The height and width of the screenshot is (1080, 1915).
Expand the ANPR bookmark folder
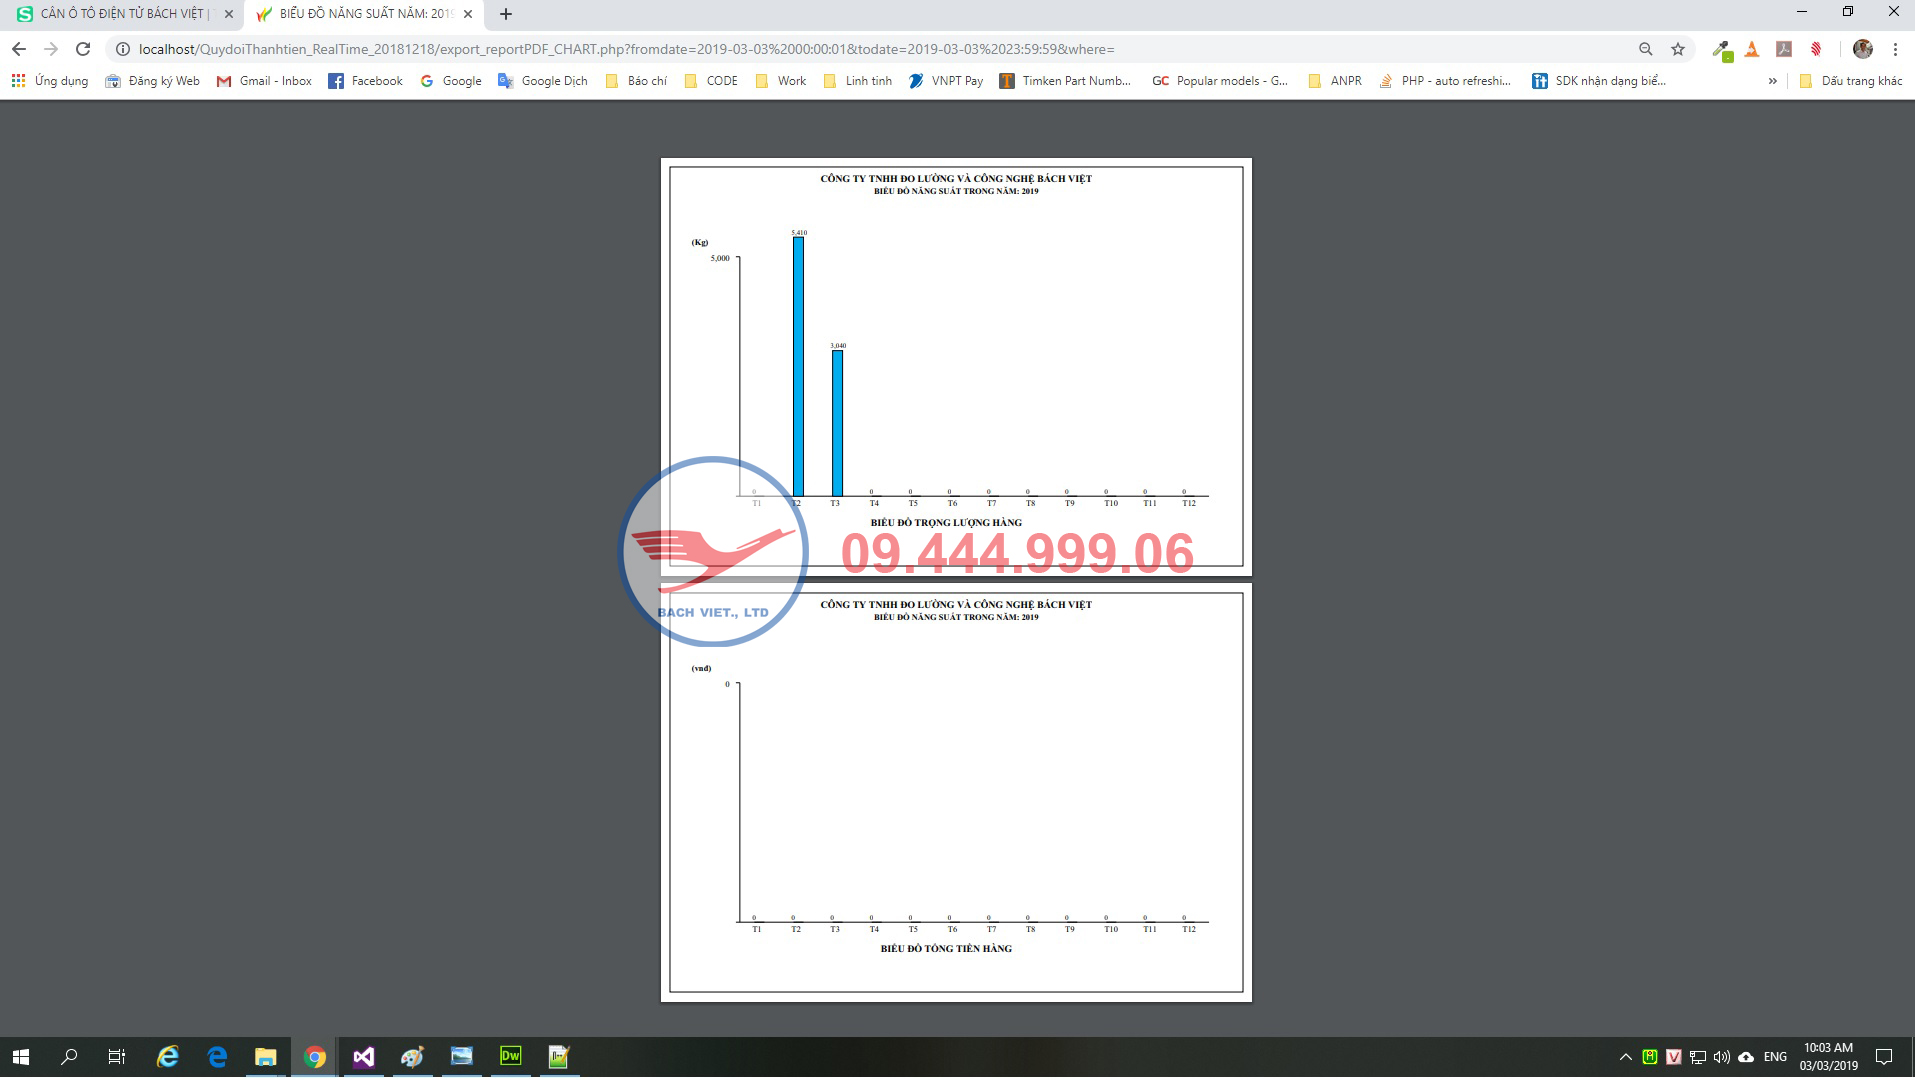1335,81
